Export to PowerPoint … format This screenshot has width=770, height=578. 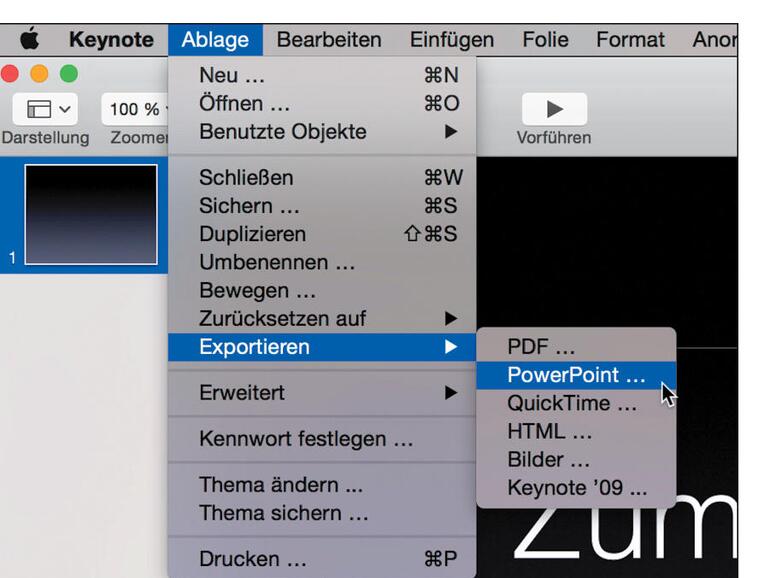(x=576, y=375)
